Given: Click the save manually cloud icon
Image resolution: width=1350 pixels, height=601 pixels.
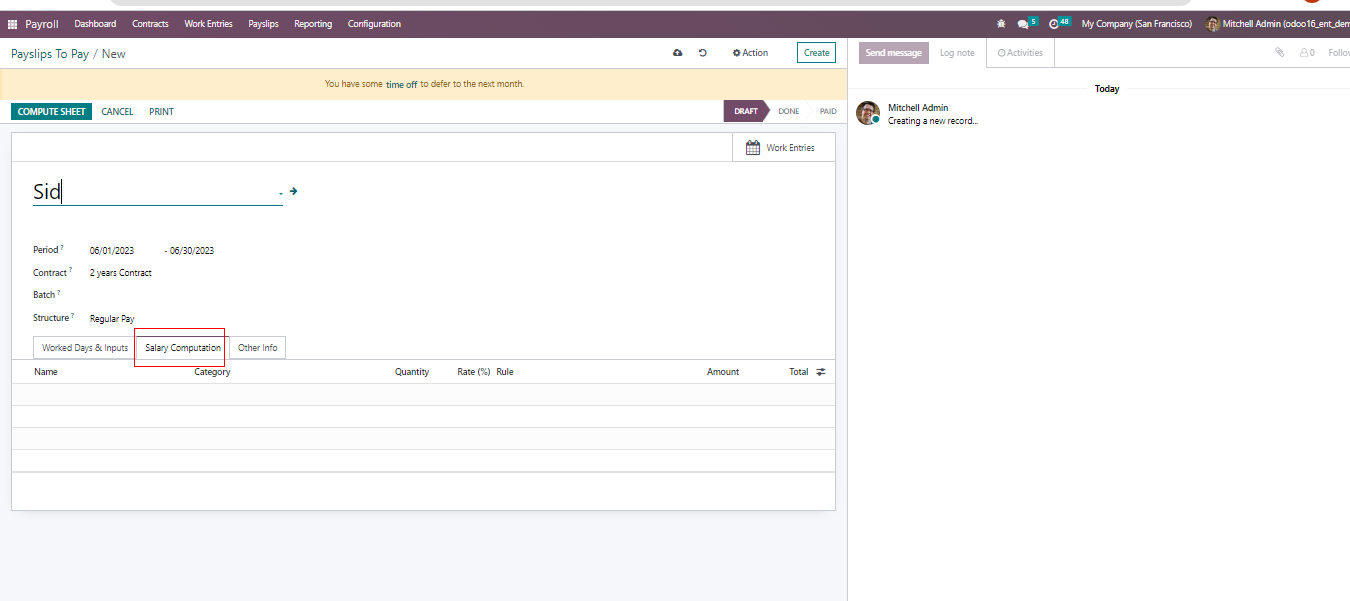Looking at the screenshot, I should 678,53.
